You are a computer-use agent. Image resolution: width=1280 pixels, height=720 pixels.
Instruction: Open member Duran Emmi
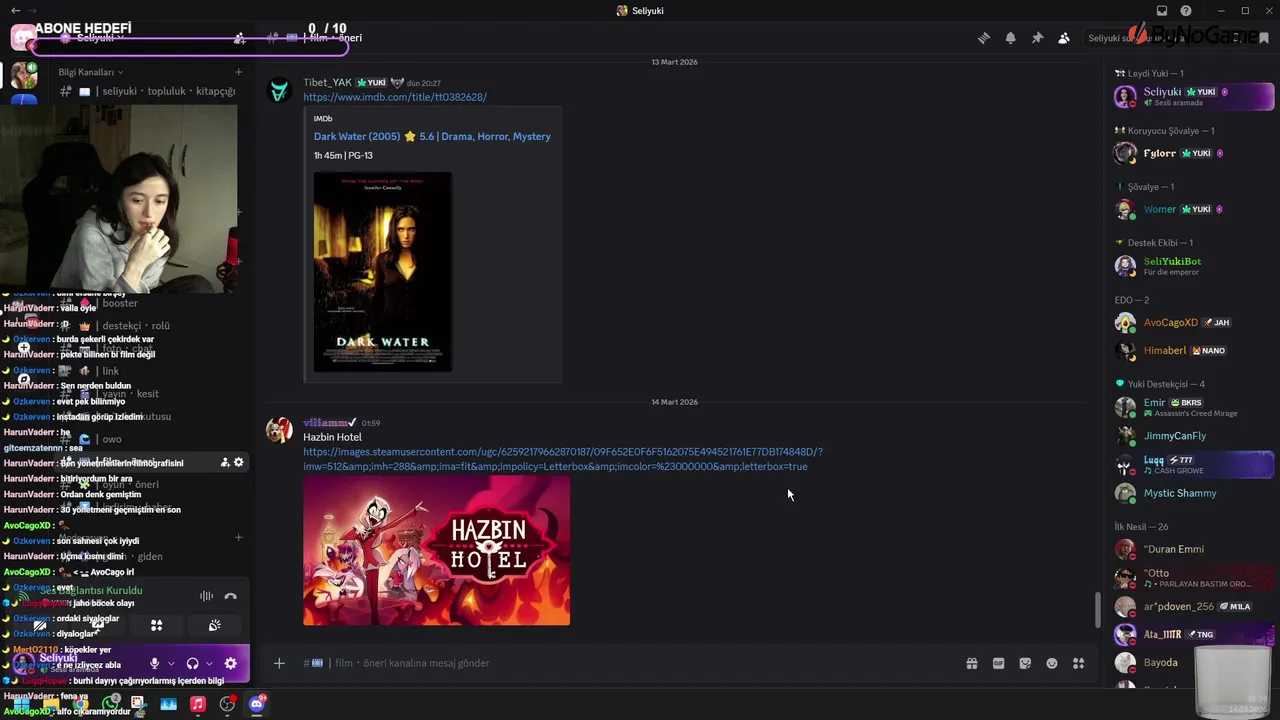coord(1193,549)
